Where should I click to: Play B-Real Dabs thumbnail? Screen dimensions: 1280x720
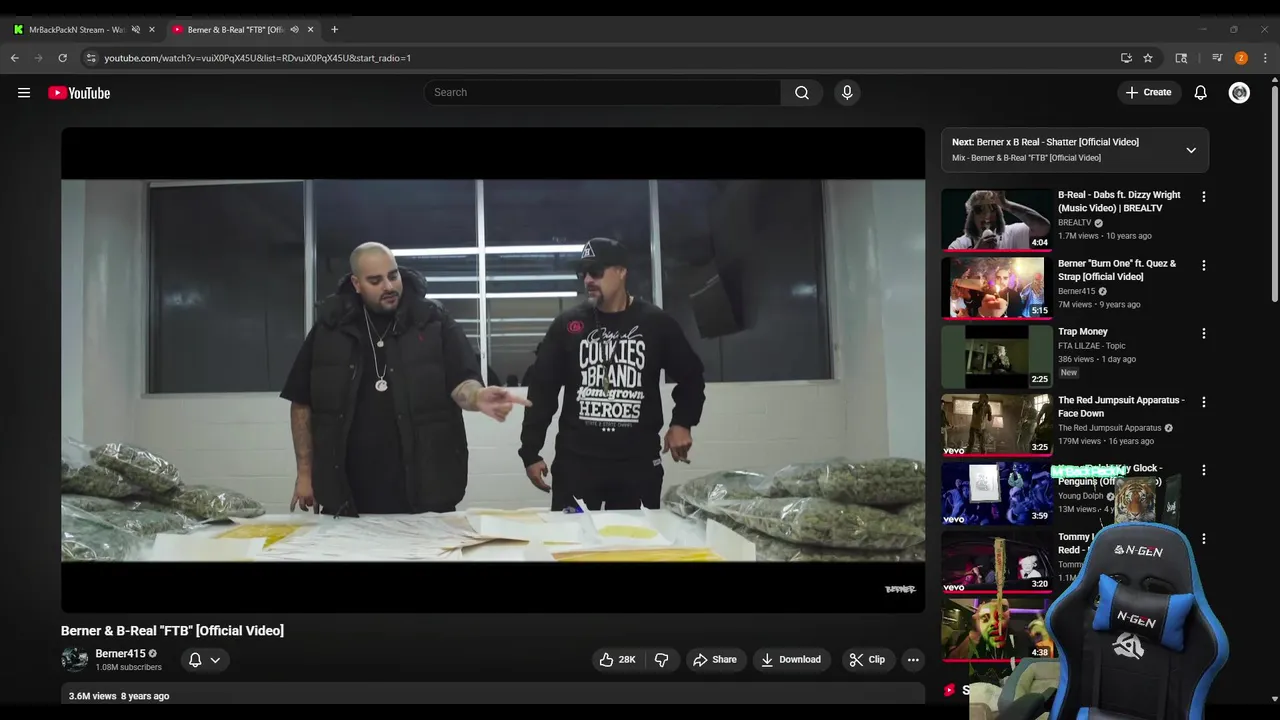(997, 220)
